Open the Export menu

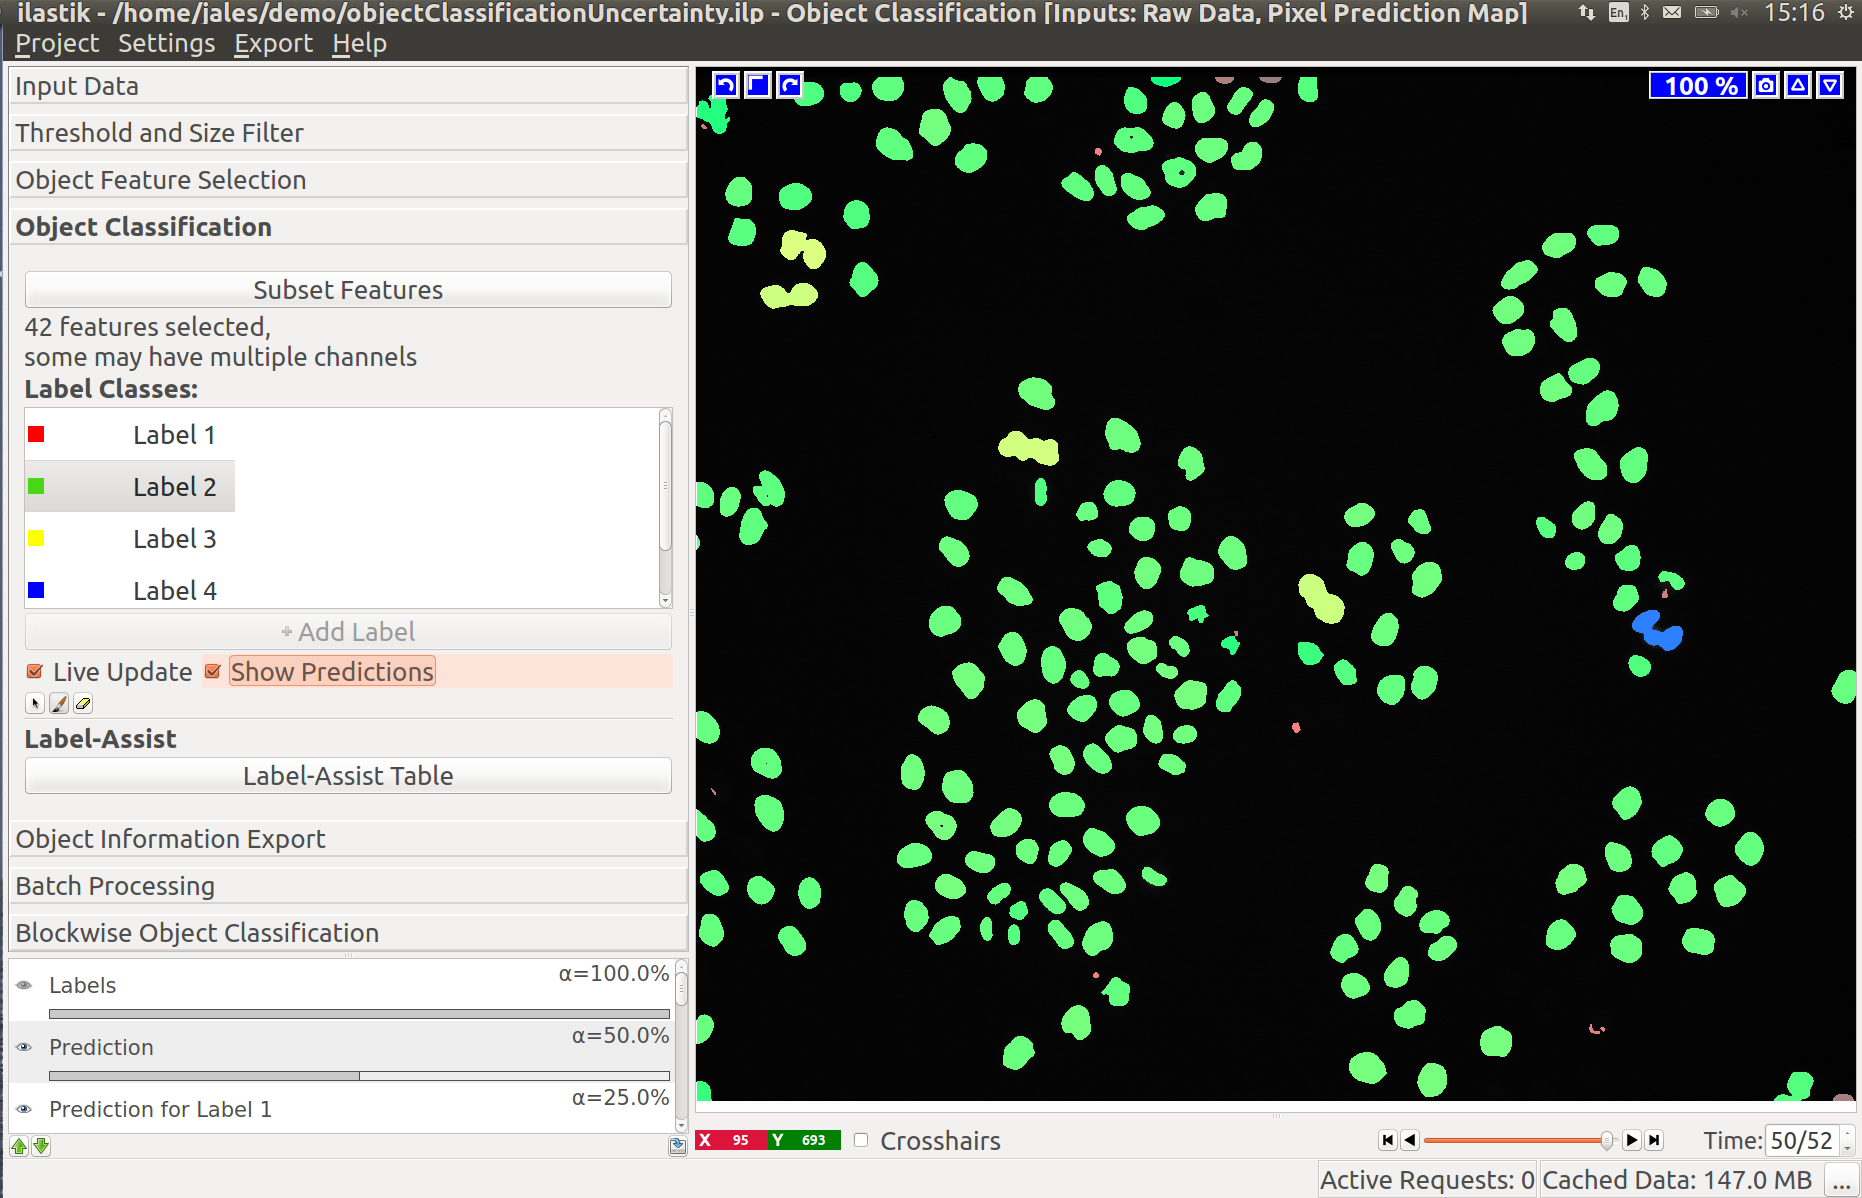click(273, 44)
